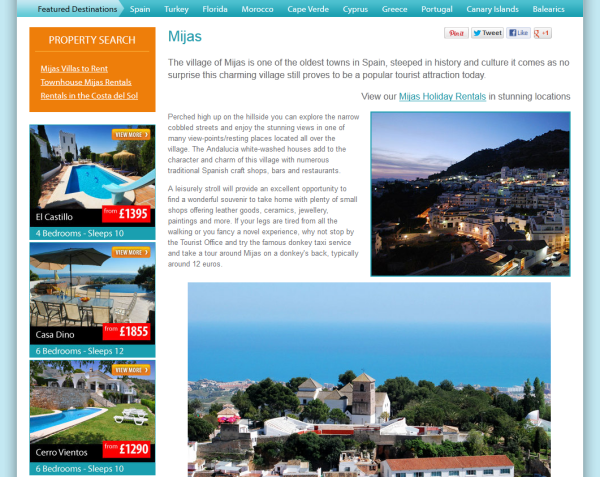View the El Castillo villa photo
The width and height of the screenshot is (600, 477).
[92, 167]
